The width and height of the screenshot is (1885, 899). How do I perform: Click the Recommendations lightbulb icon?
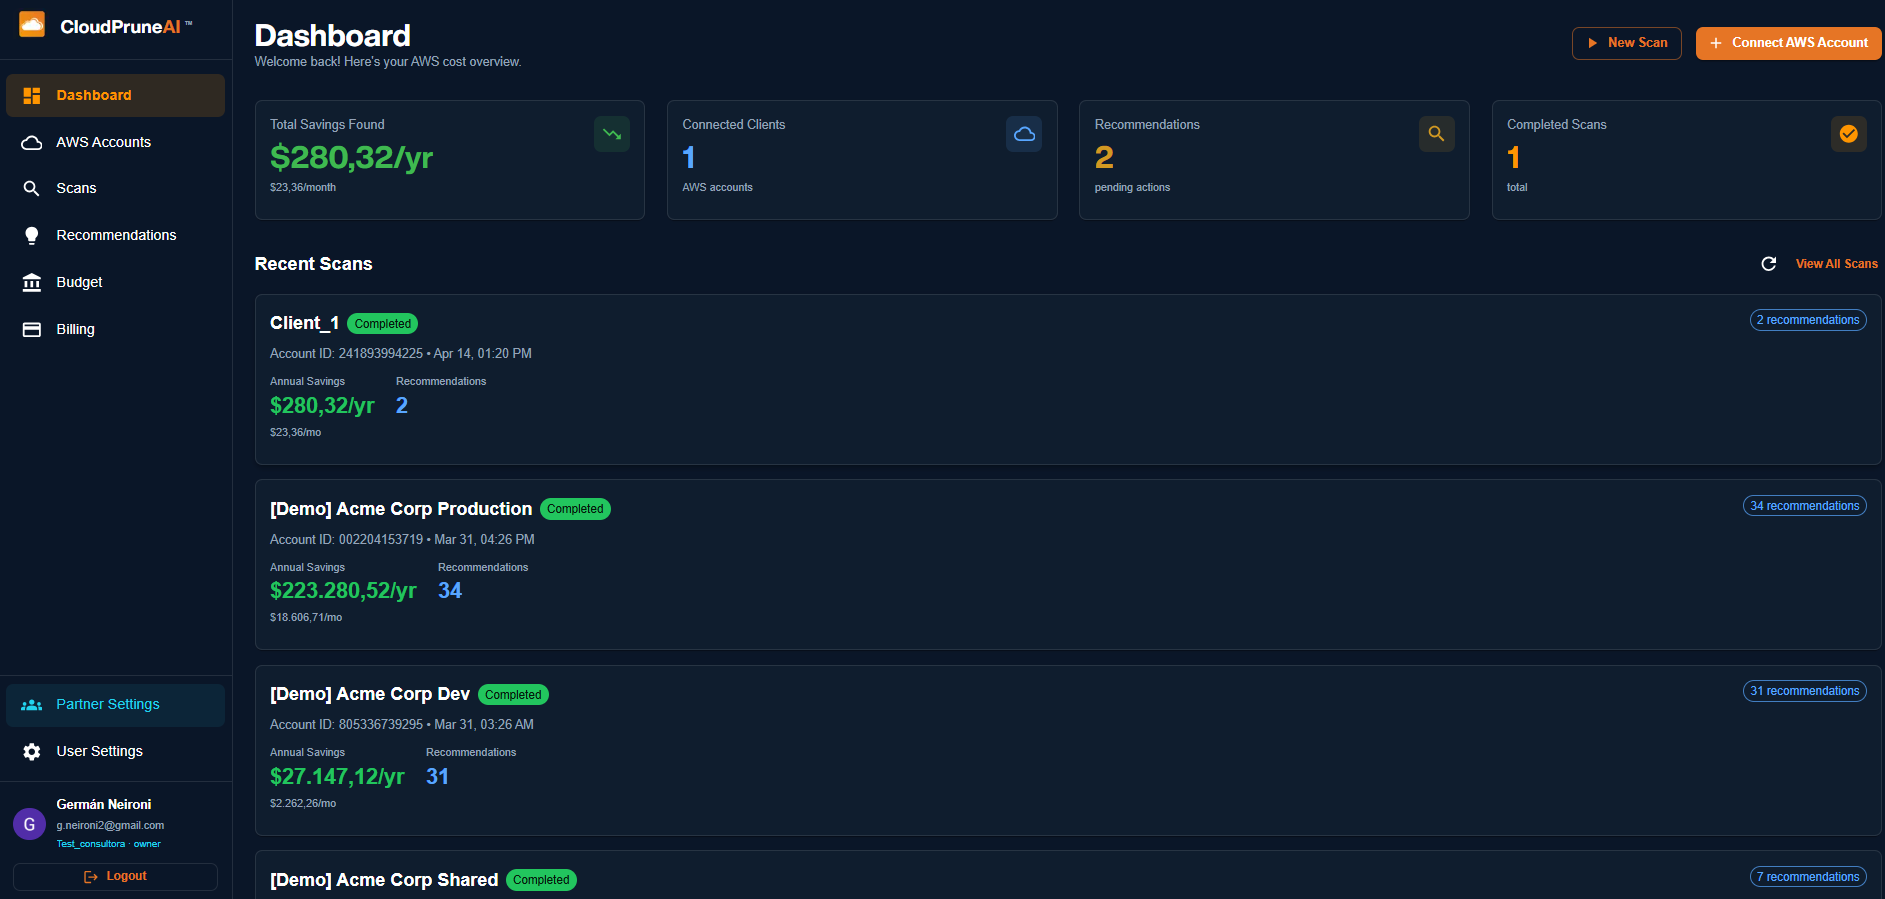pos(32,235)
